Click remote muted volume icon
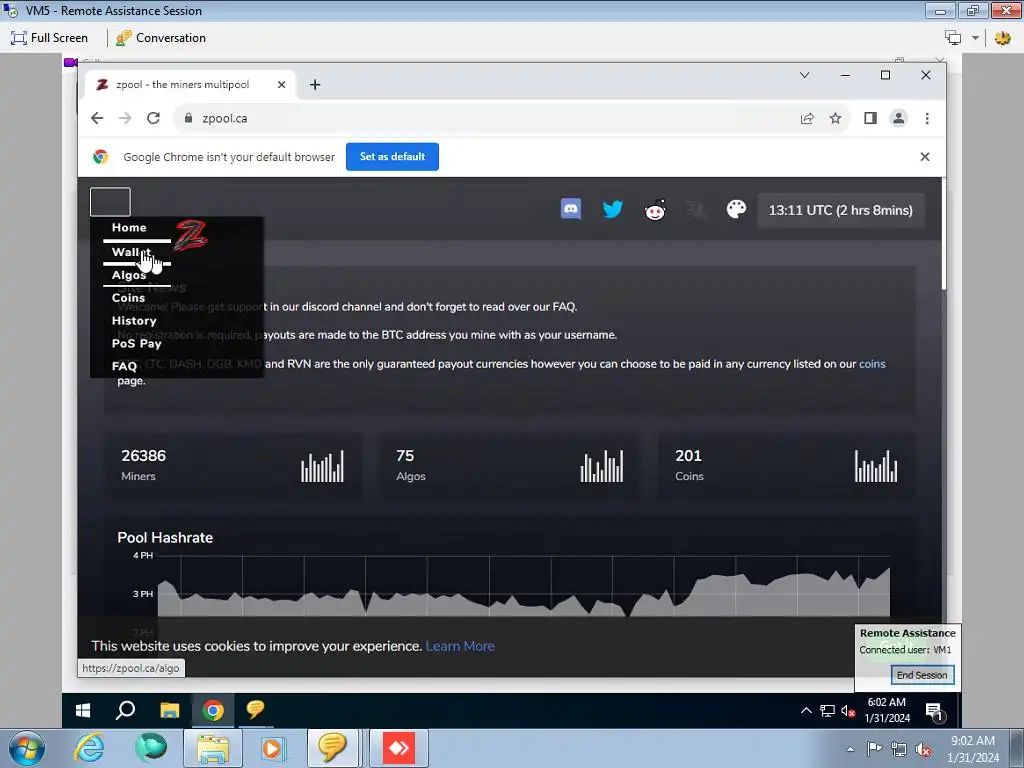Viewport: 1024px width, 768px height. [x=848, y=711]
